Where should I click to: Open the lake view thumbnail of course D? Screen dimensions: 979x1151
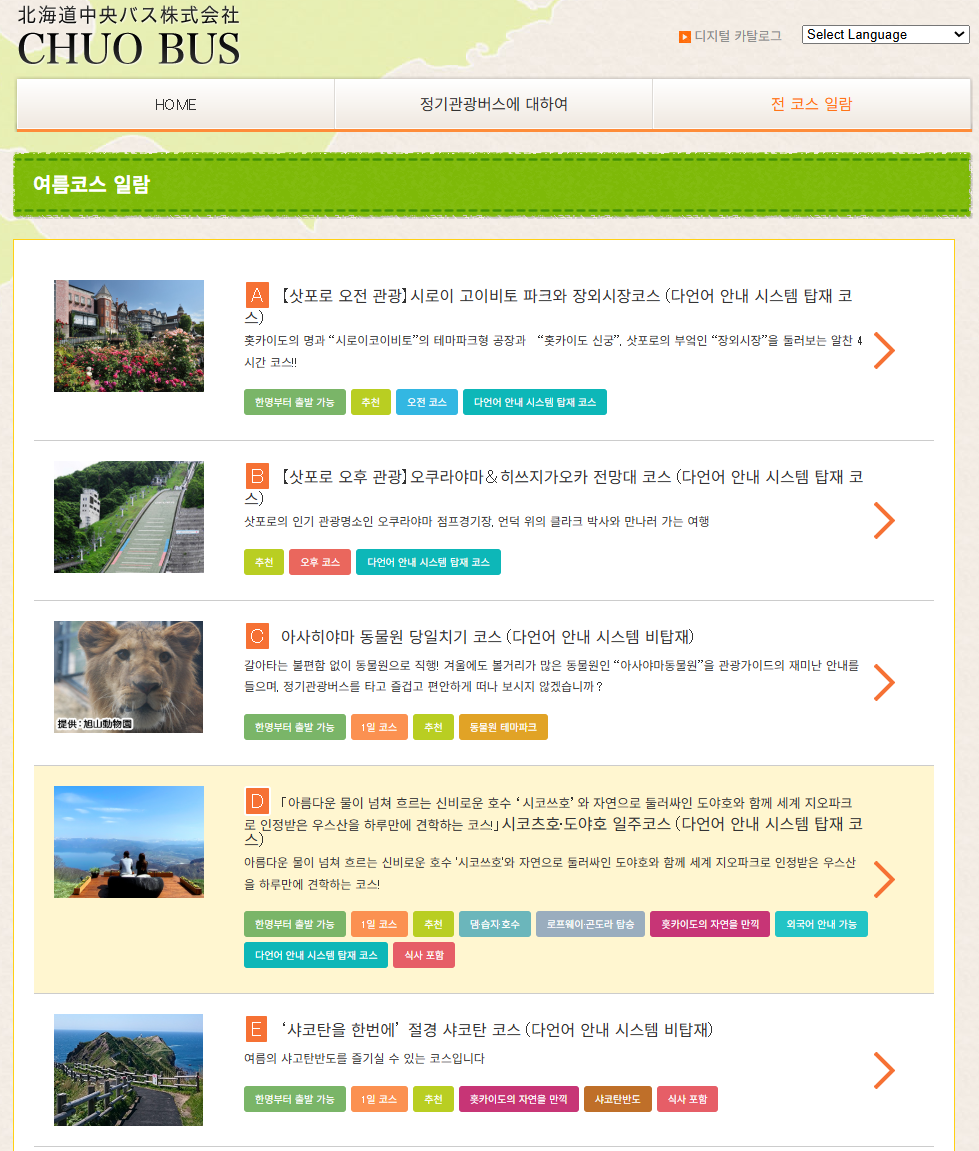128,842
